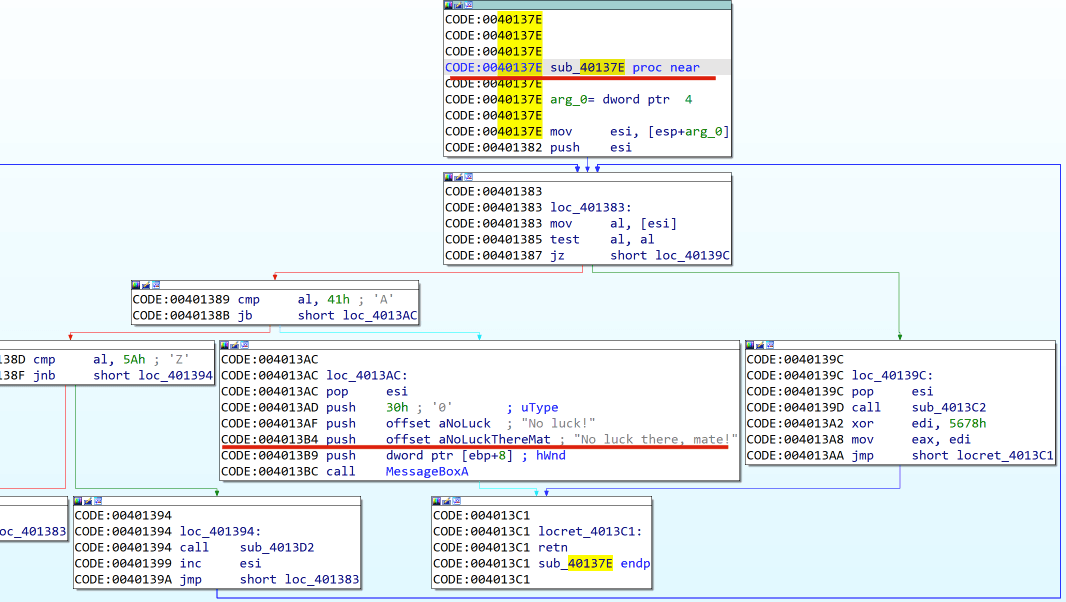Select the 'sub_40137E proc near' line
This screenshot has height=602, width=1066.
[x=587, y=67]
